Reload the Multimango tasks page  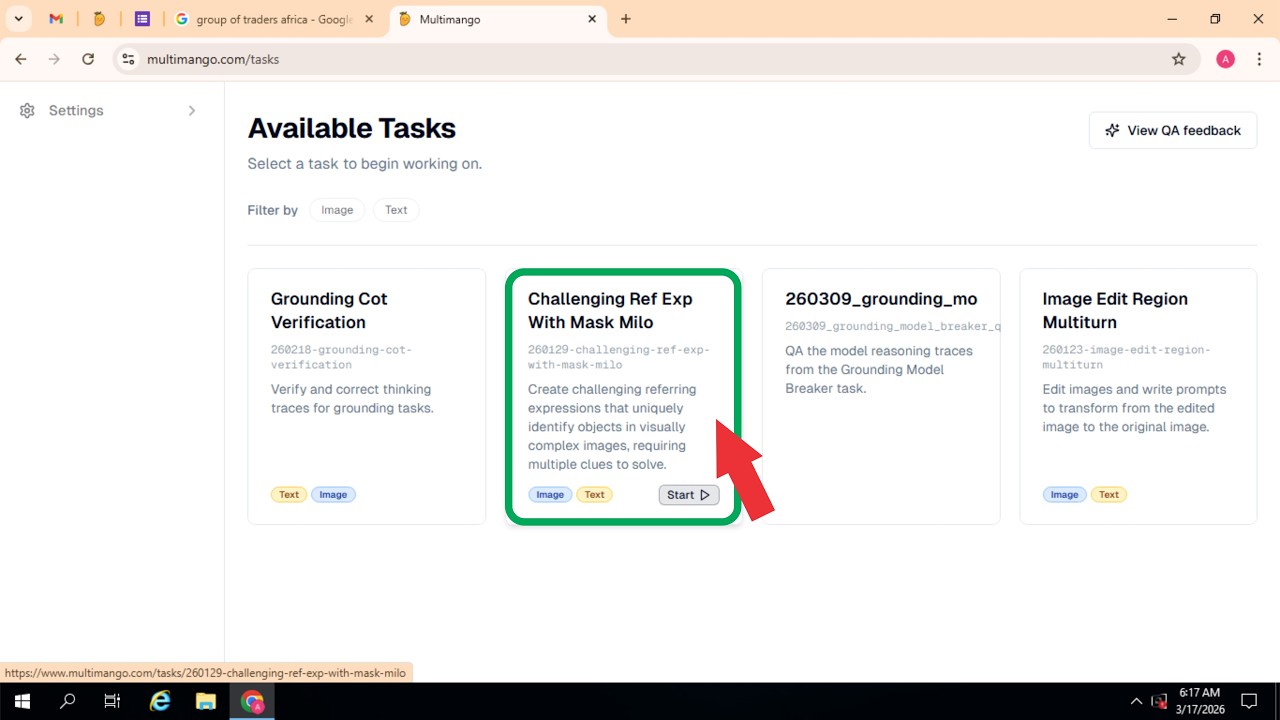88,59
